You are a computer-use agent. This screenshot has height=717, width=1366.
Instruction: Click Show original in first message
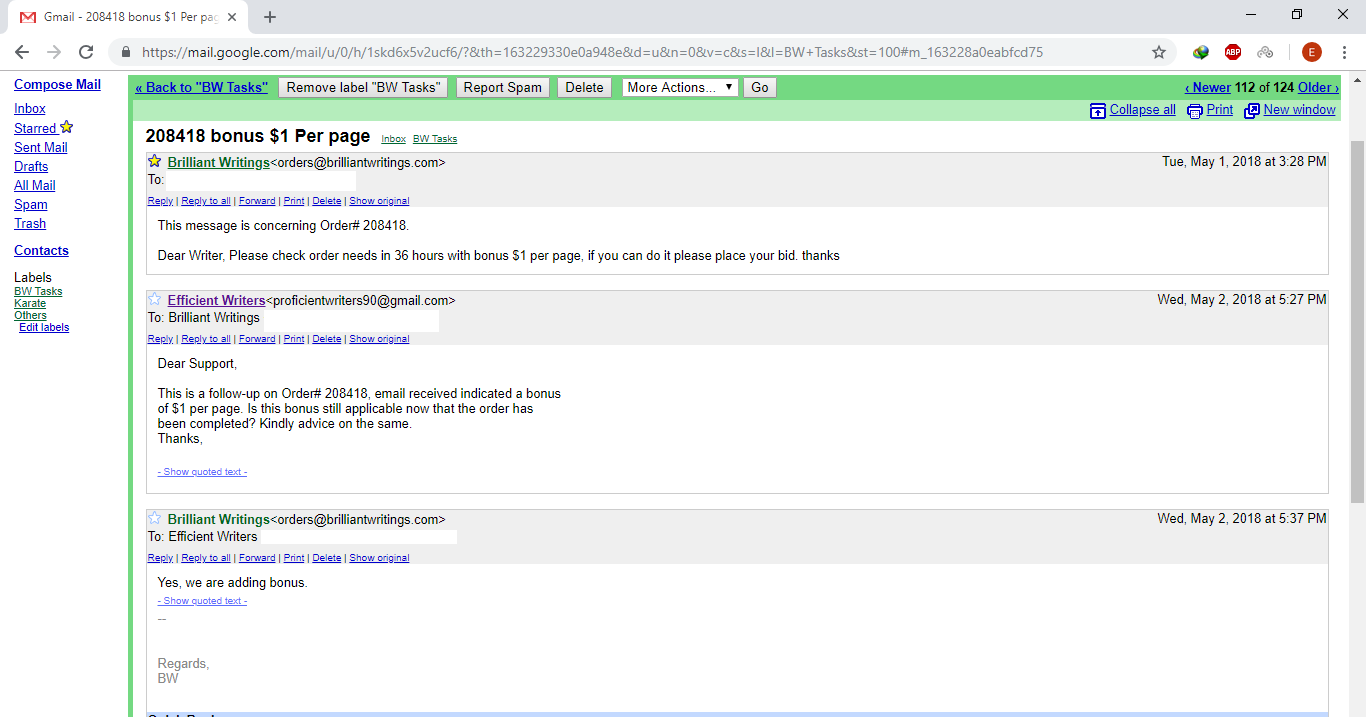pos(379,201)
